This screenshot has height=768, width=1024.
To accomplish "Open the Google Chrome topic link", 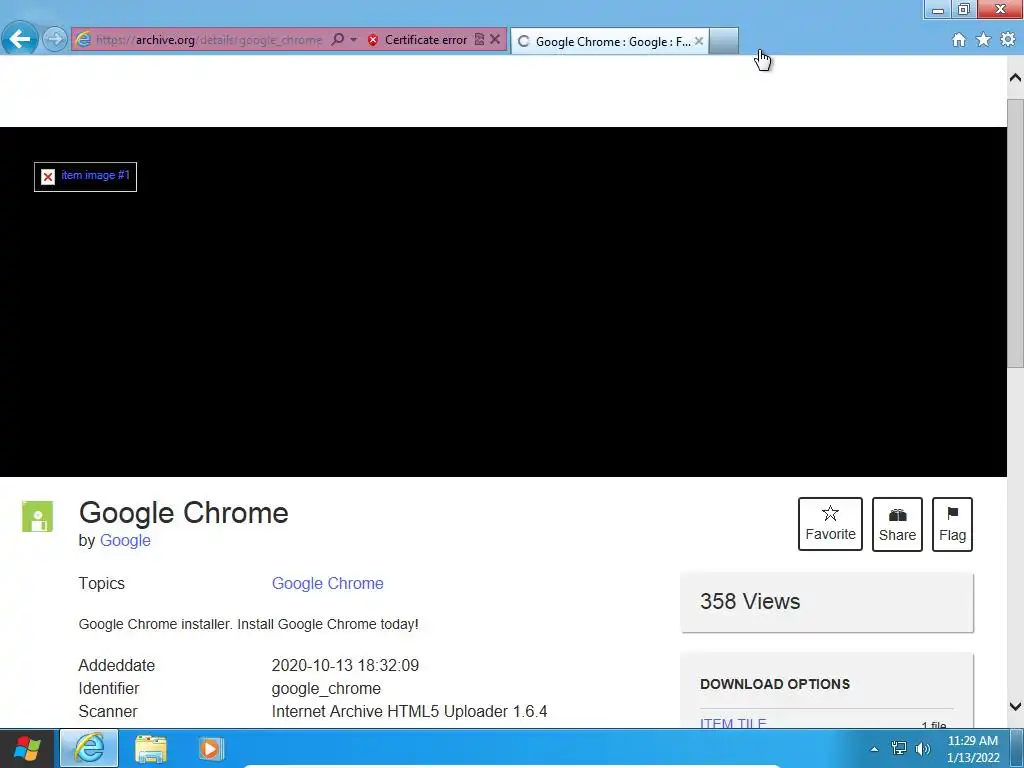I will point(327,583).
